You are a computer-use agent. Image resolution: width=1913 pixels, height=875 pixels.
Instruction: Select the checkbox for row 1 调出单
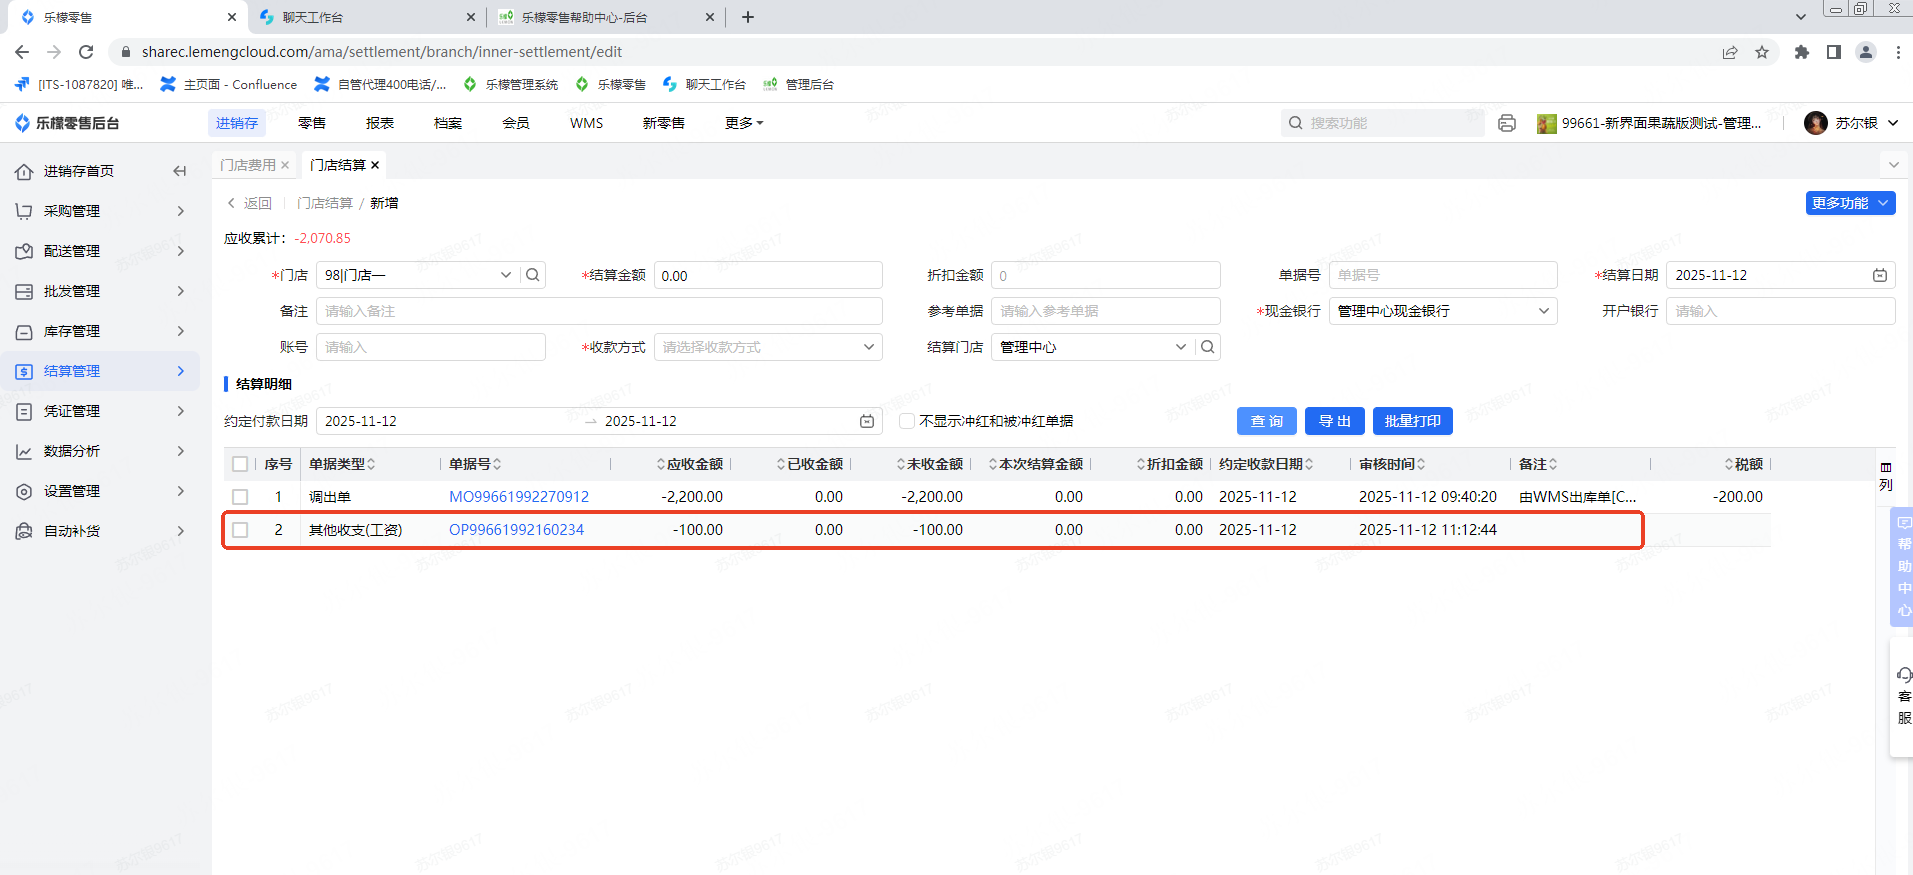click(240, 497)
